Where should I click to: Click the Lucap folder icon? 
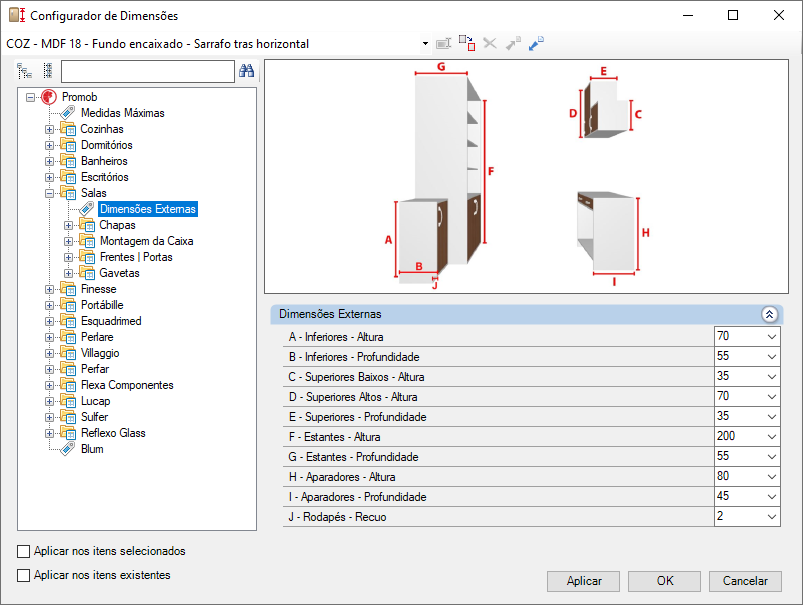coord(68,401)
